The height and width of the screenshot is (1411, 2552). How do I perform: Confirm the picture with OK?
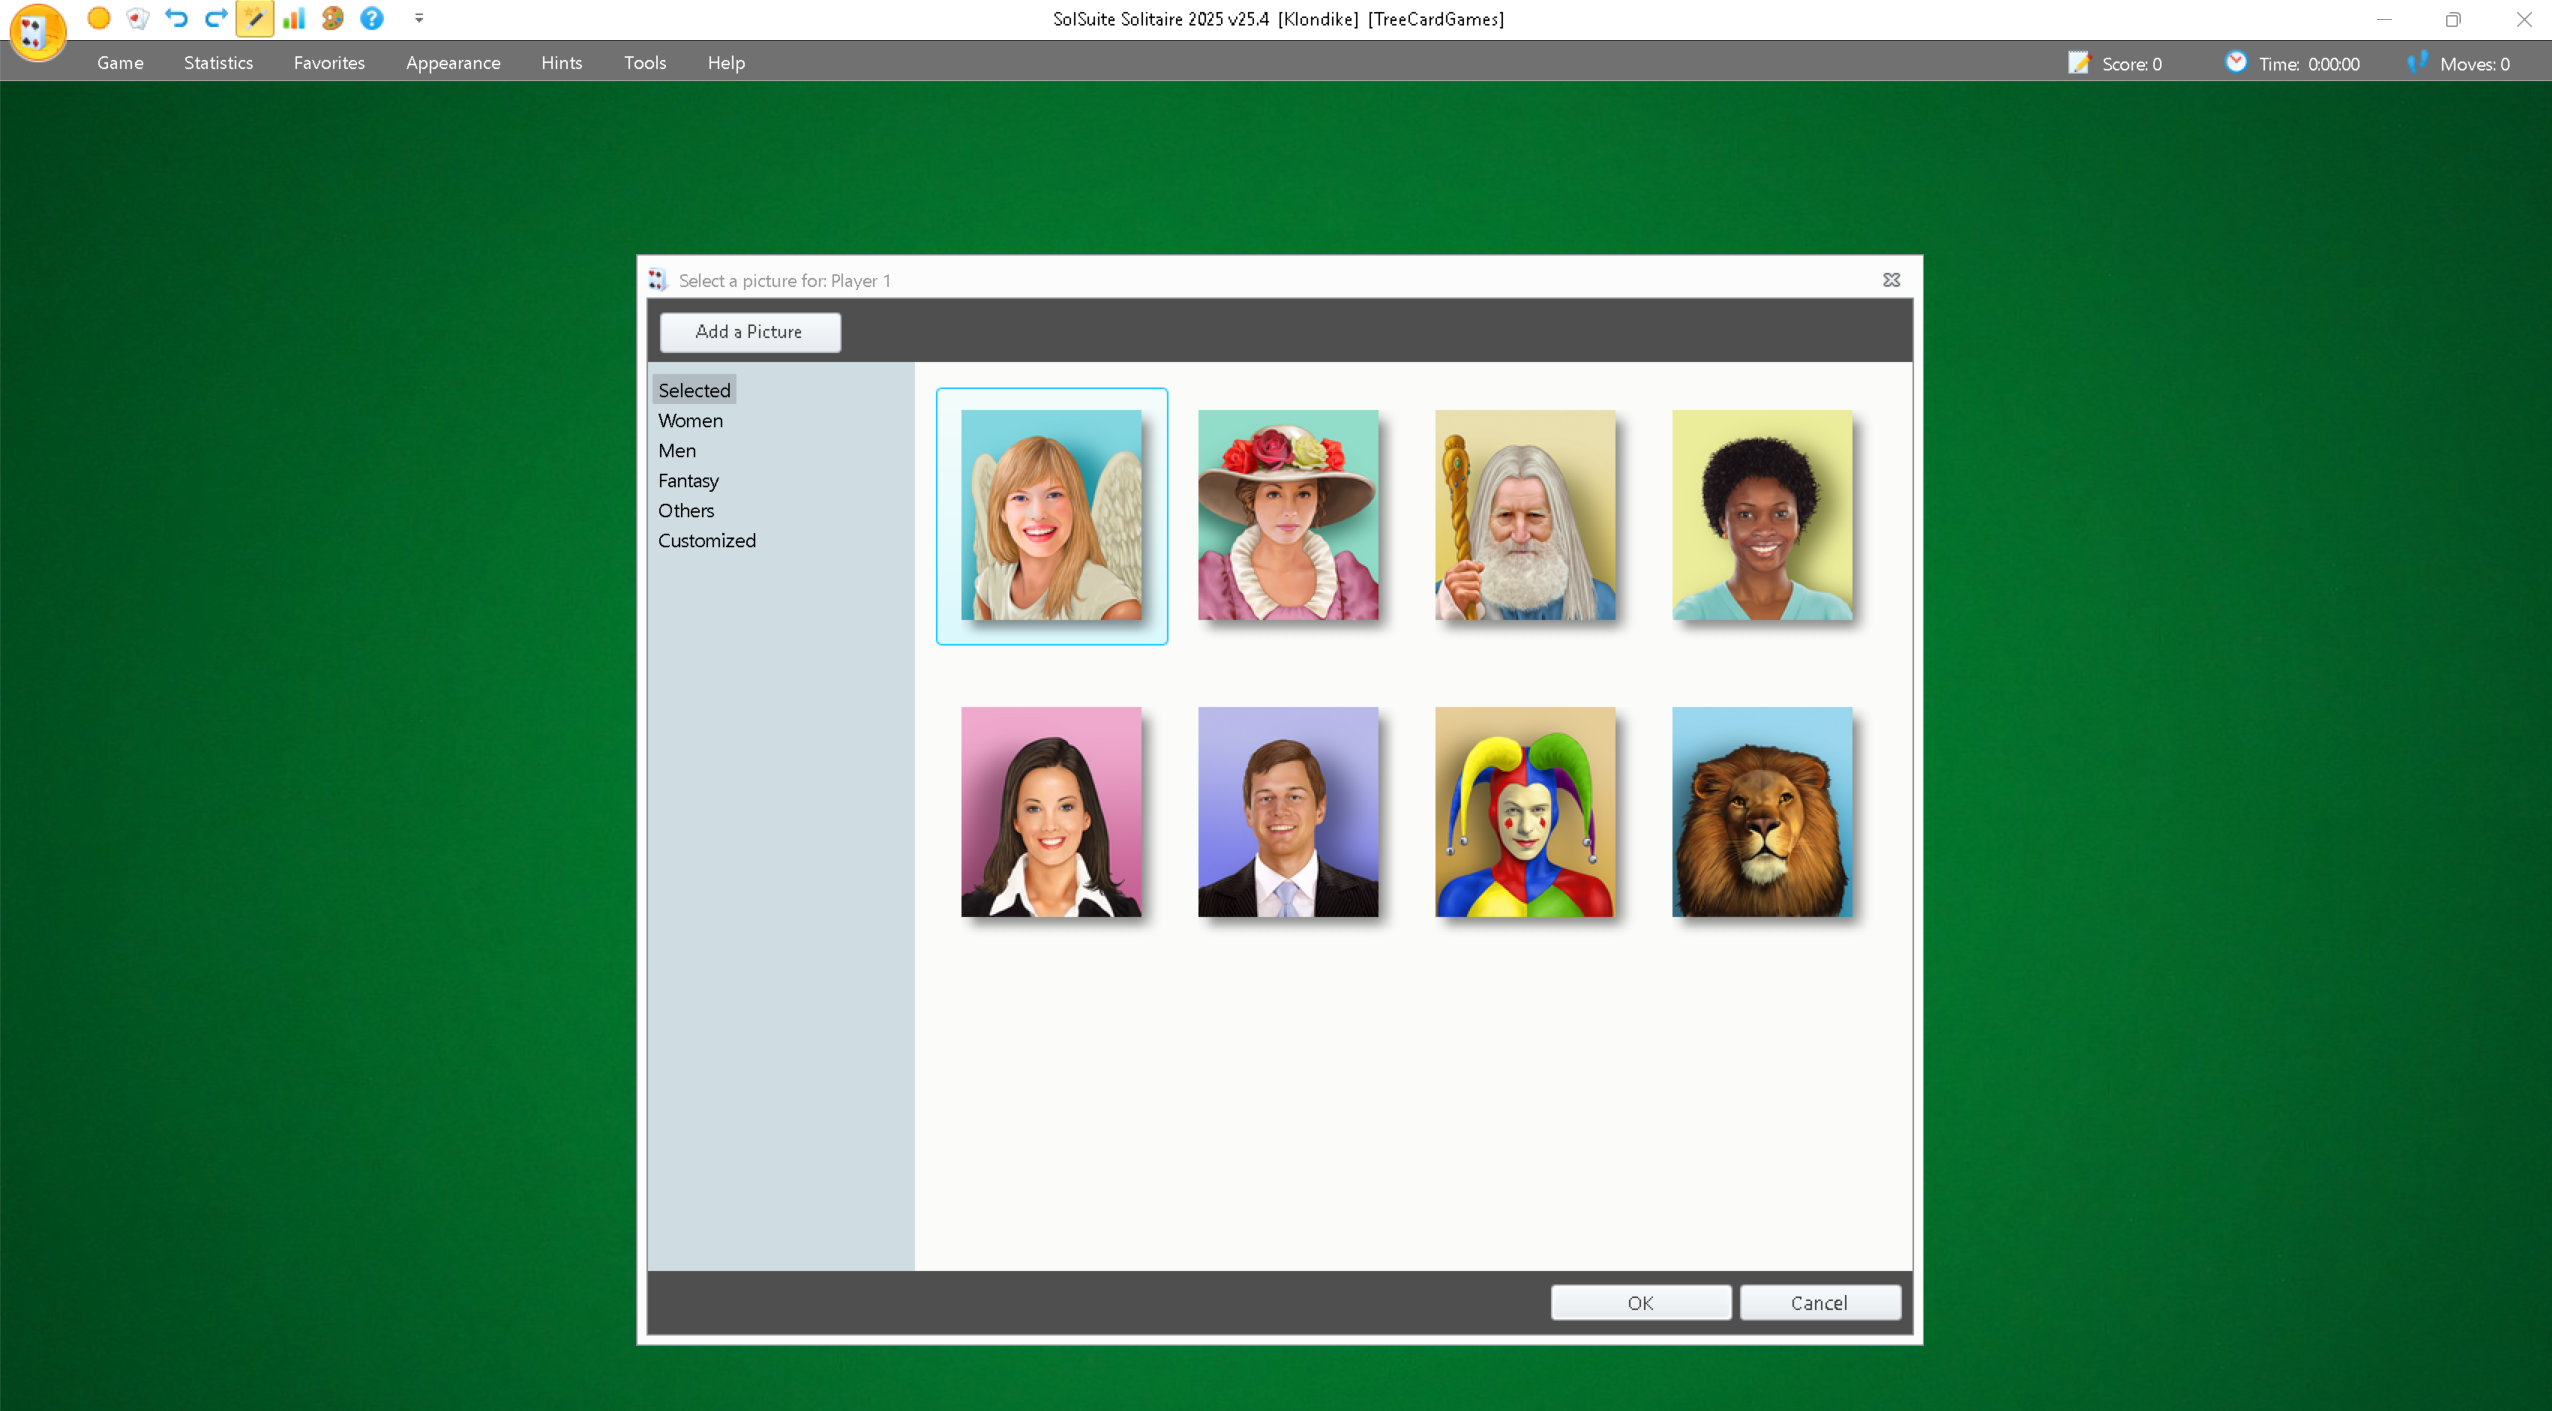click(1641, 1303)
